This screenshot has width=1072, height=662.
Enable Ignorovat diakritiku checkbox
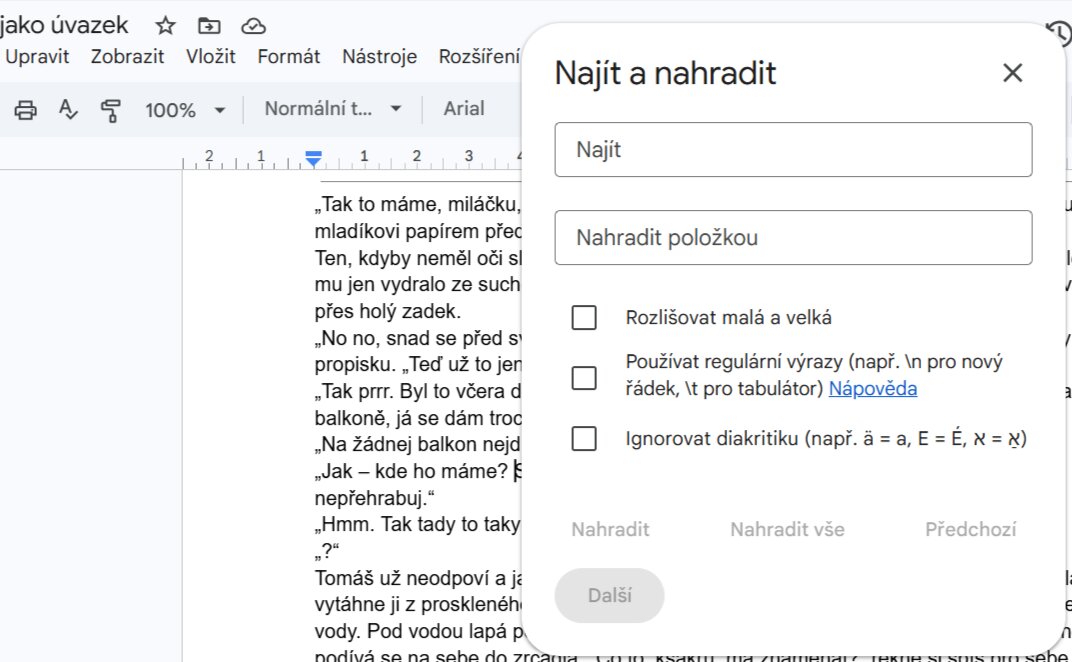[584, 438]
